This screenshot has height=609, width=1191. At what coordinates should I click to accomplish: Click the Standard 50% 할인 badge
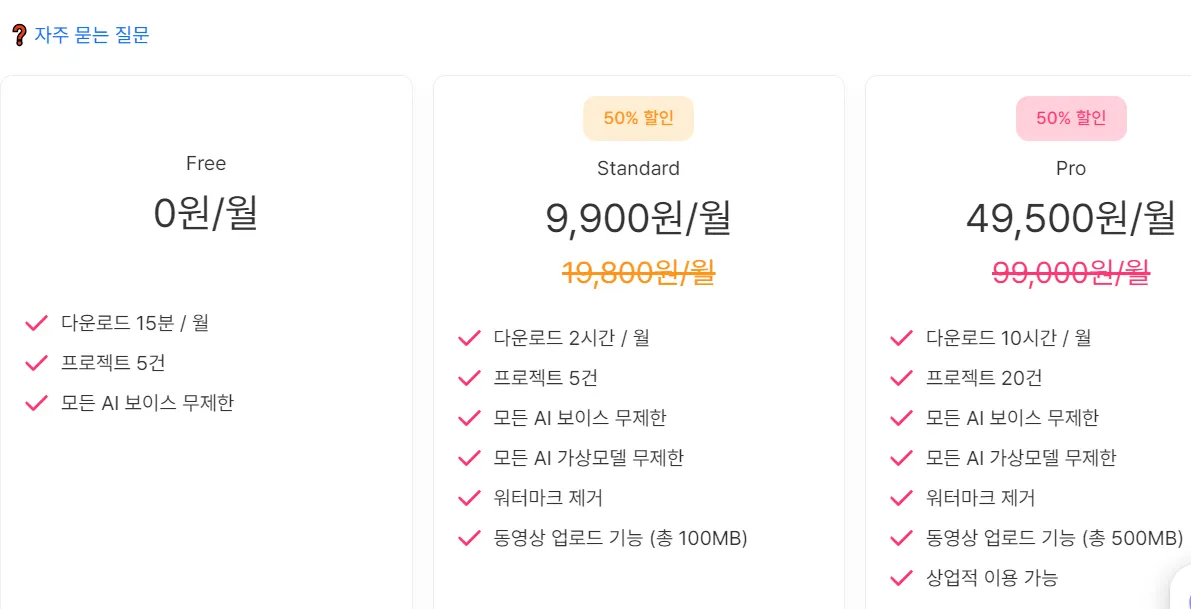click(638, 118)
